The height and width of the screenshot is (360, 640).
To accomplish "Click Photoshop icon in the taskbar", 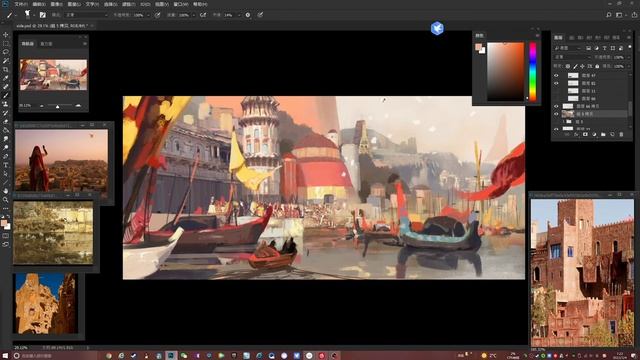I will (x=171, y=356).
